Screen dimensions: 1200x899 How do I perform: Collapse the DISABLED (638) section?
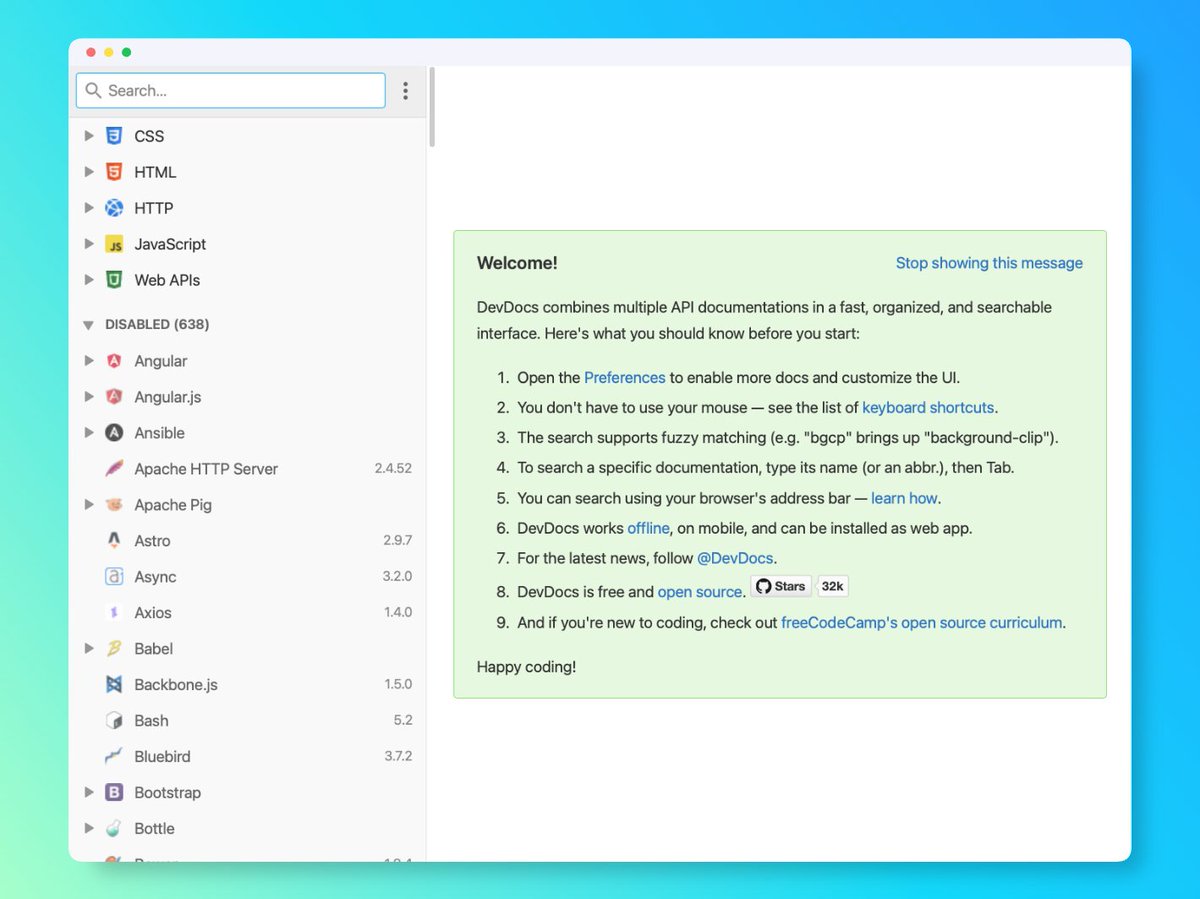(x=89, y=325)
